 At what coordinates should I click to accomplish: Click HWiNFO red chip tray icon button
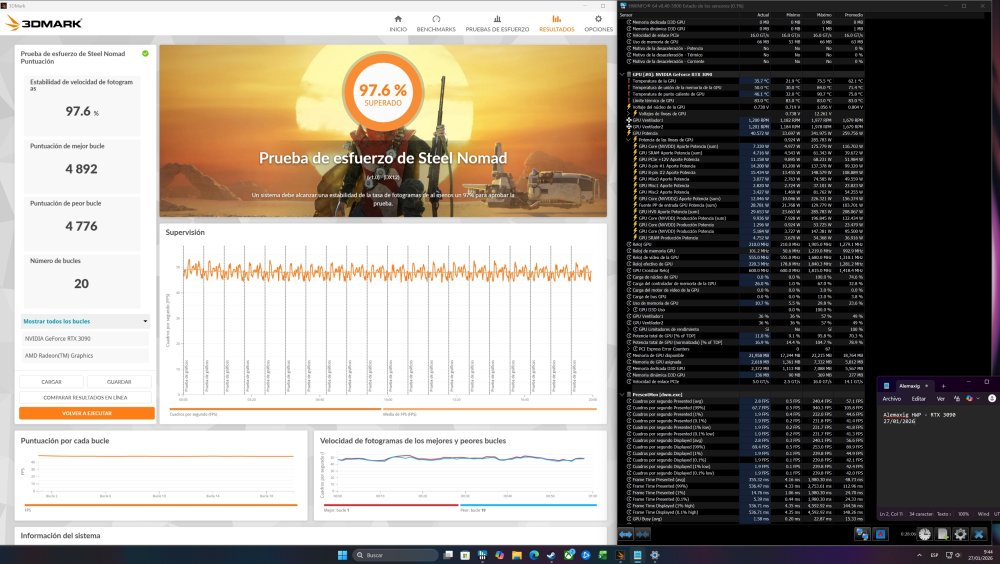pyautogui.click(x=881, y=534)
